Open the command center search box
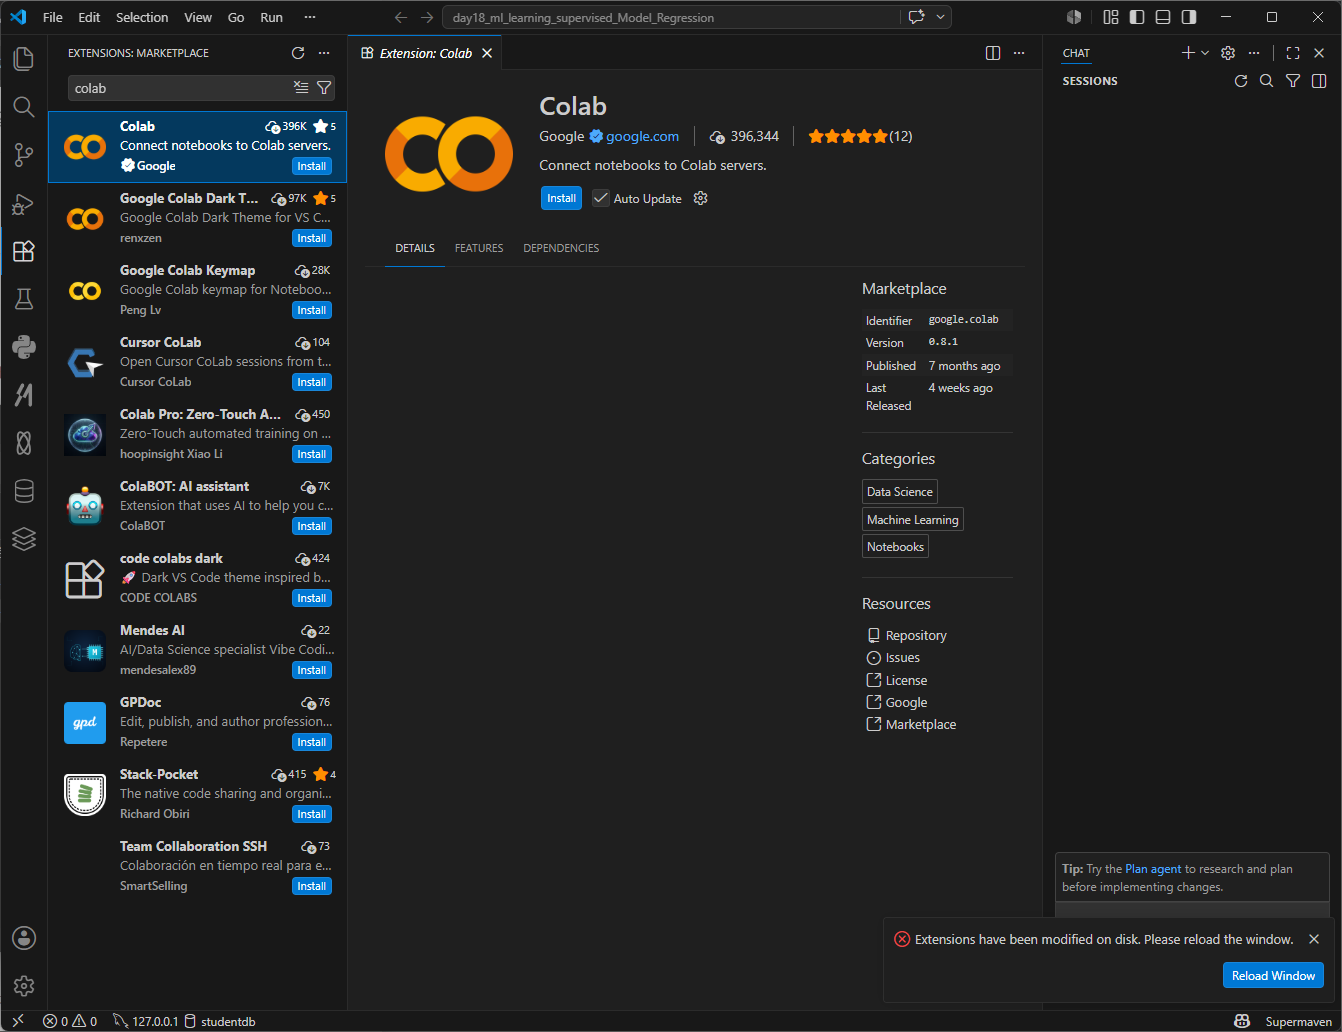Image resolution: width=1342 pixels, height=1032 pixels. pyautogui.click(x=671, y=17)
